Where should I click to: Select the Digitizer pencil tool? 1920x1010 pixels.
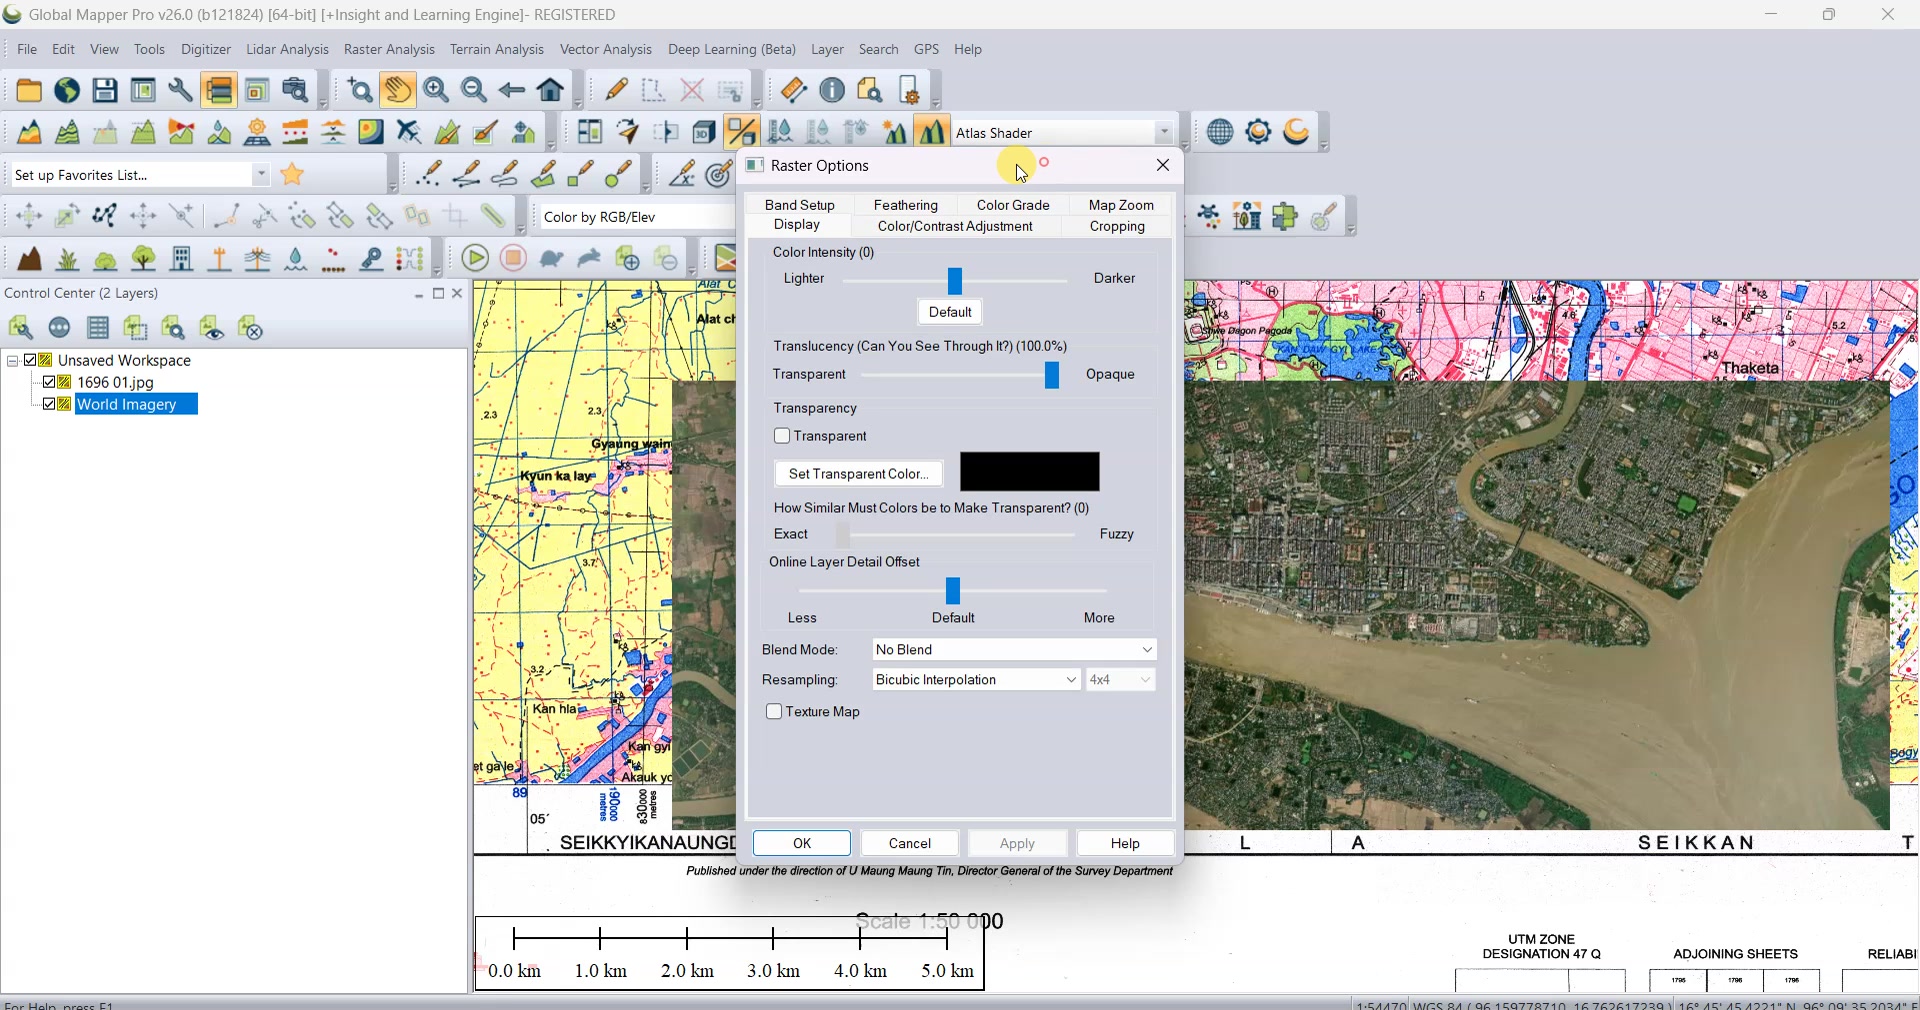pos(616,90)
